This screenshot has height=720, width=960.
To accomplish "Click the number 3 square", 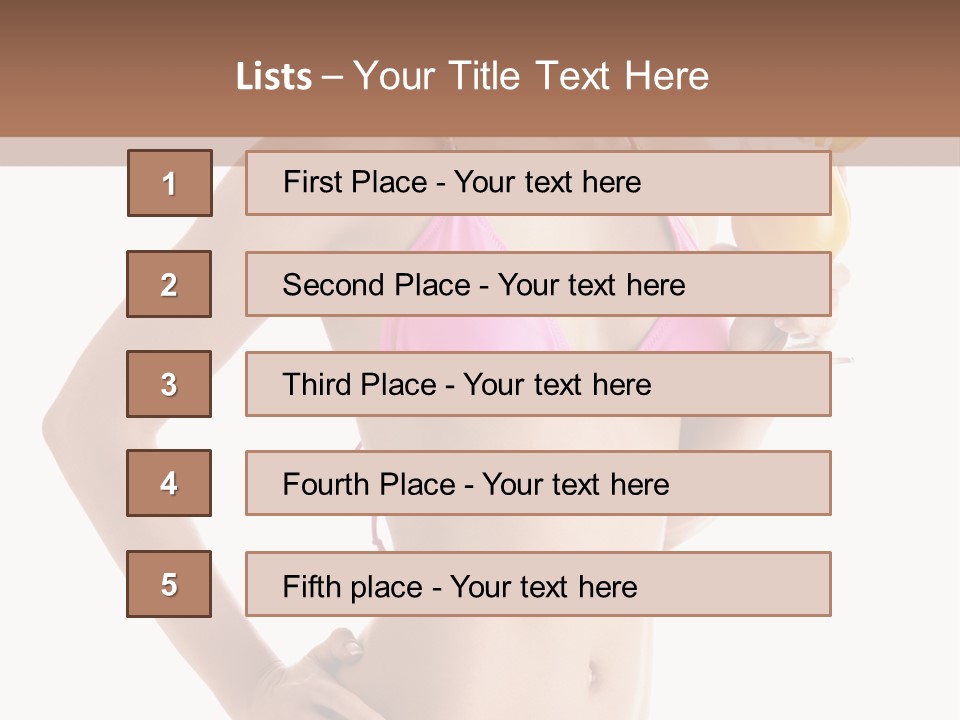I will point(169,384).
